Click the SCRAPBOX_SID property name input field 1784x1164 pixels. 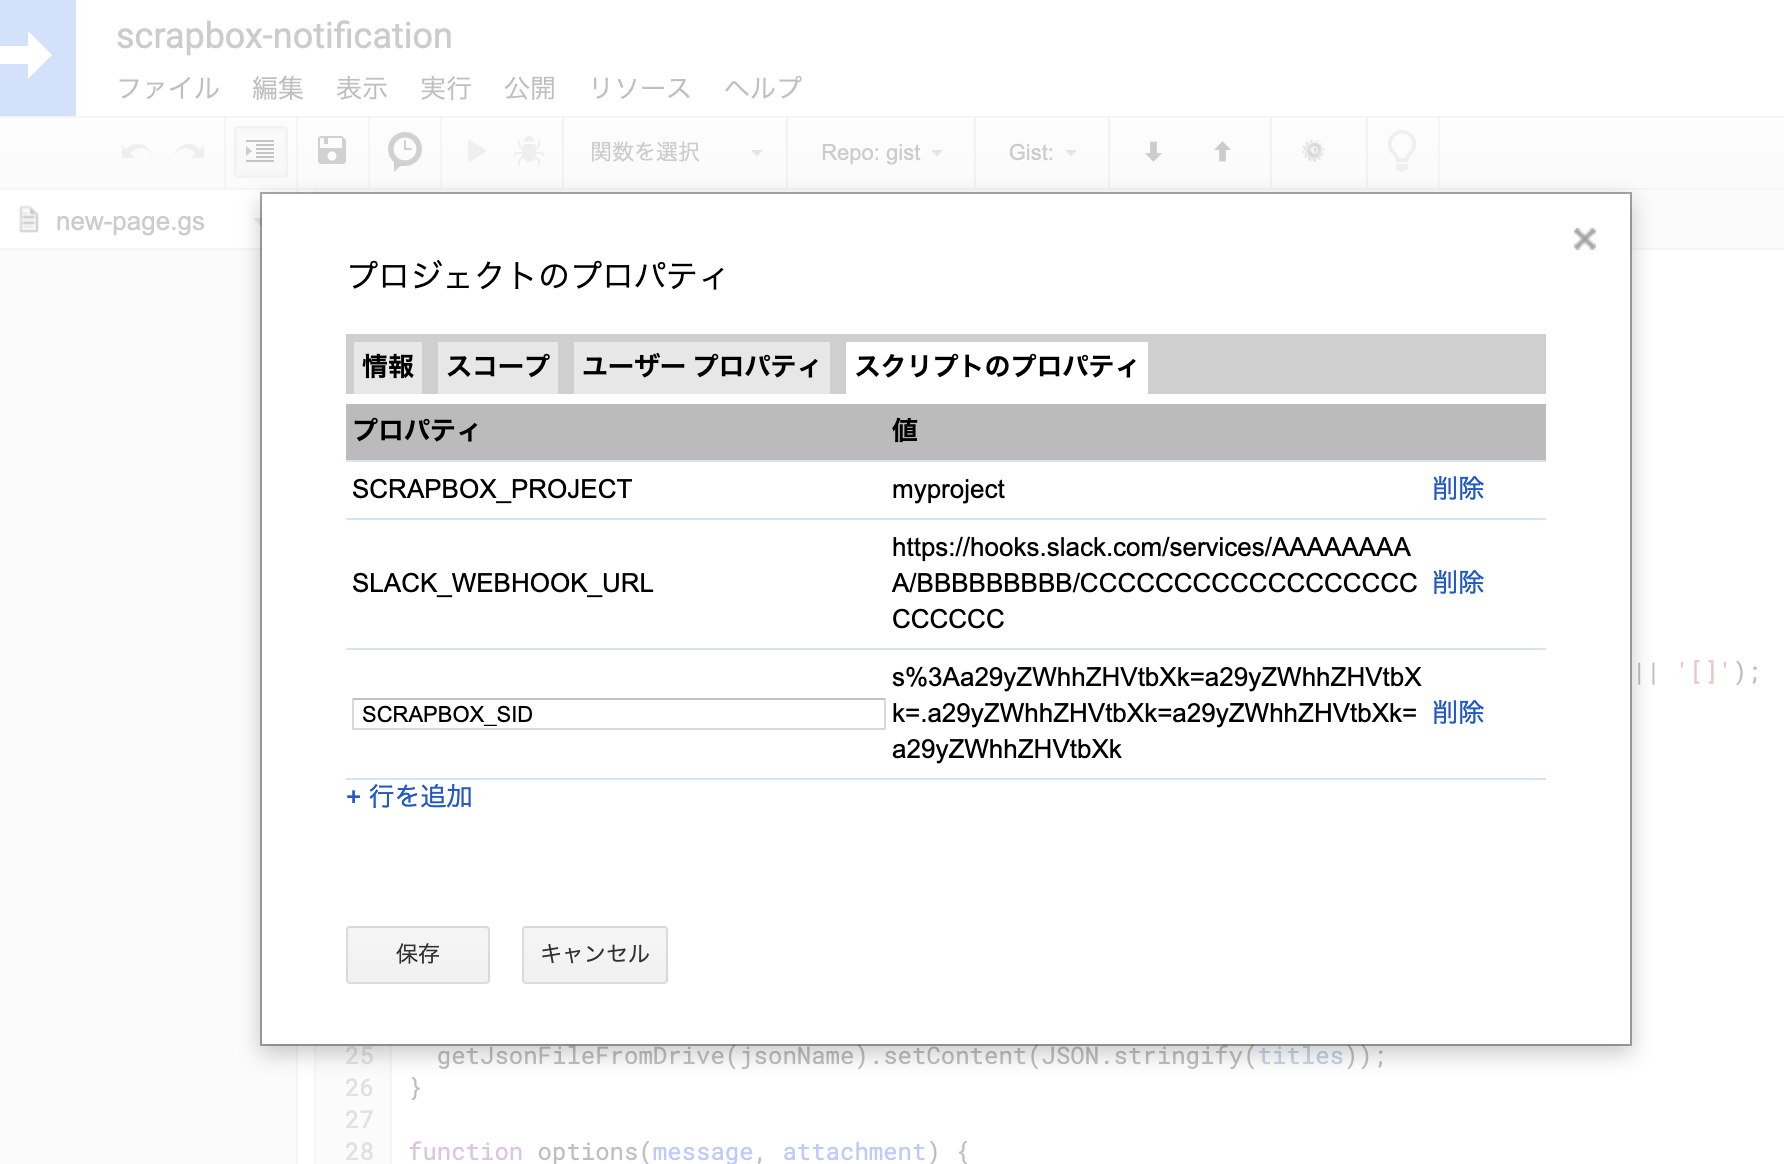[618, 714]
